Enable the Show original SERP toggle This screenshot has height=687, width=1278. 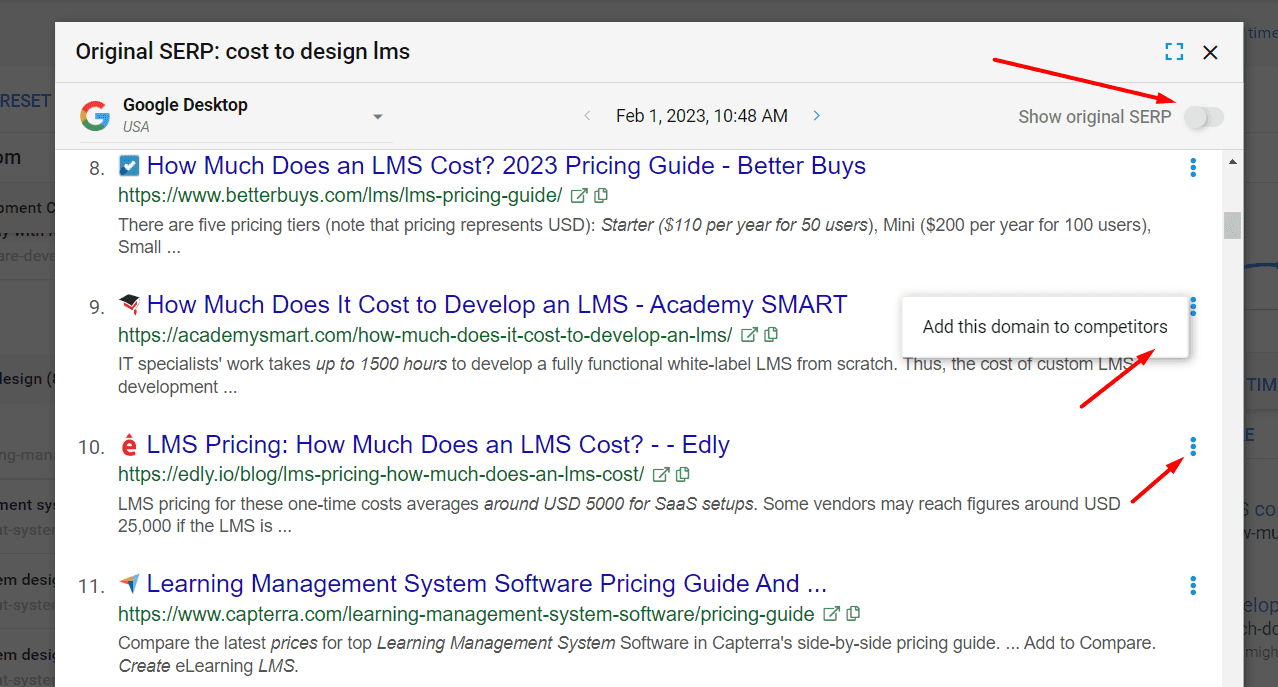(1203, 117)
